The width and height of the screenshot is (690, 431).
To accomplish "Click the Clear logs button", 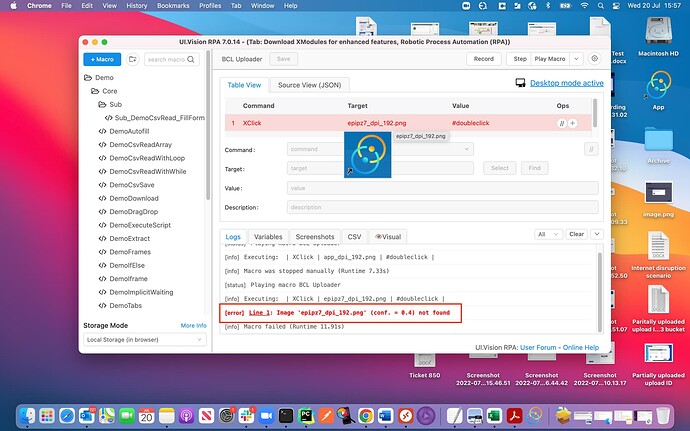I will click(576, 234).
